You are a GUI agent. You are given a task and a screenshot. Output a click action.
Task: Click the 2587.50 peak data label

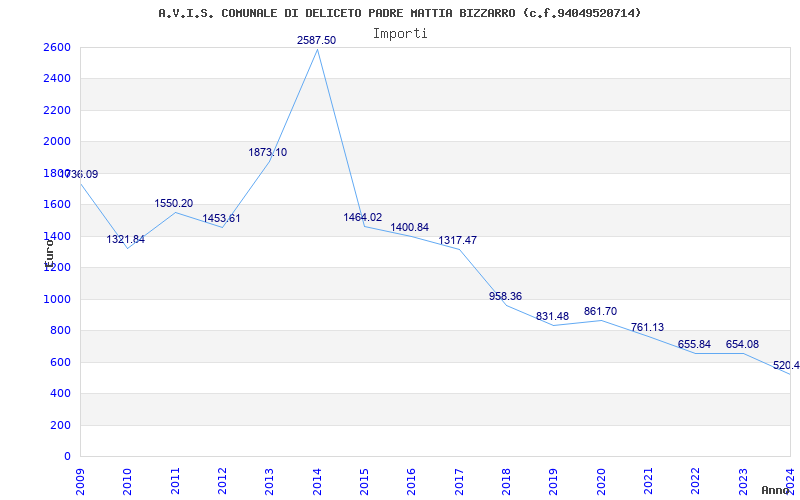coord(316,40)
